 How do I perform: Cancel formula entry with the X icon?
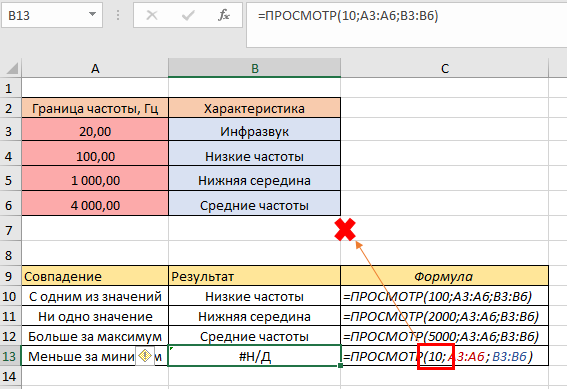(152, 15)
